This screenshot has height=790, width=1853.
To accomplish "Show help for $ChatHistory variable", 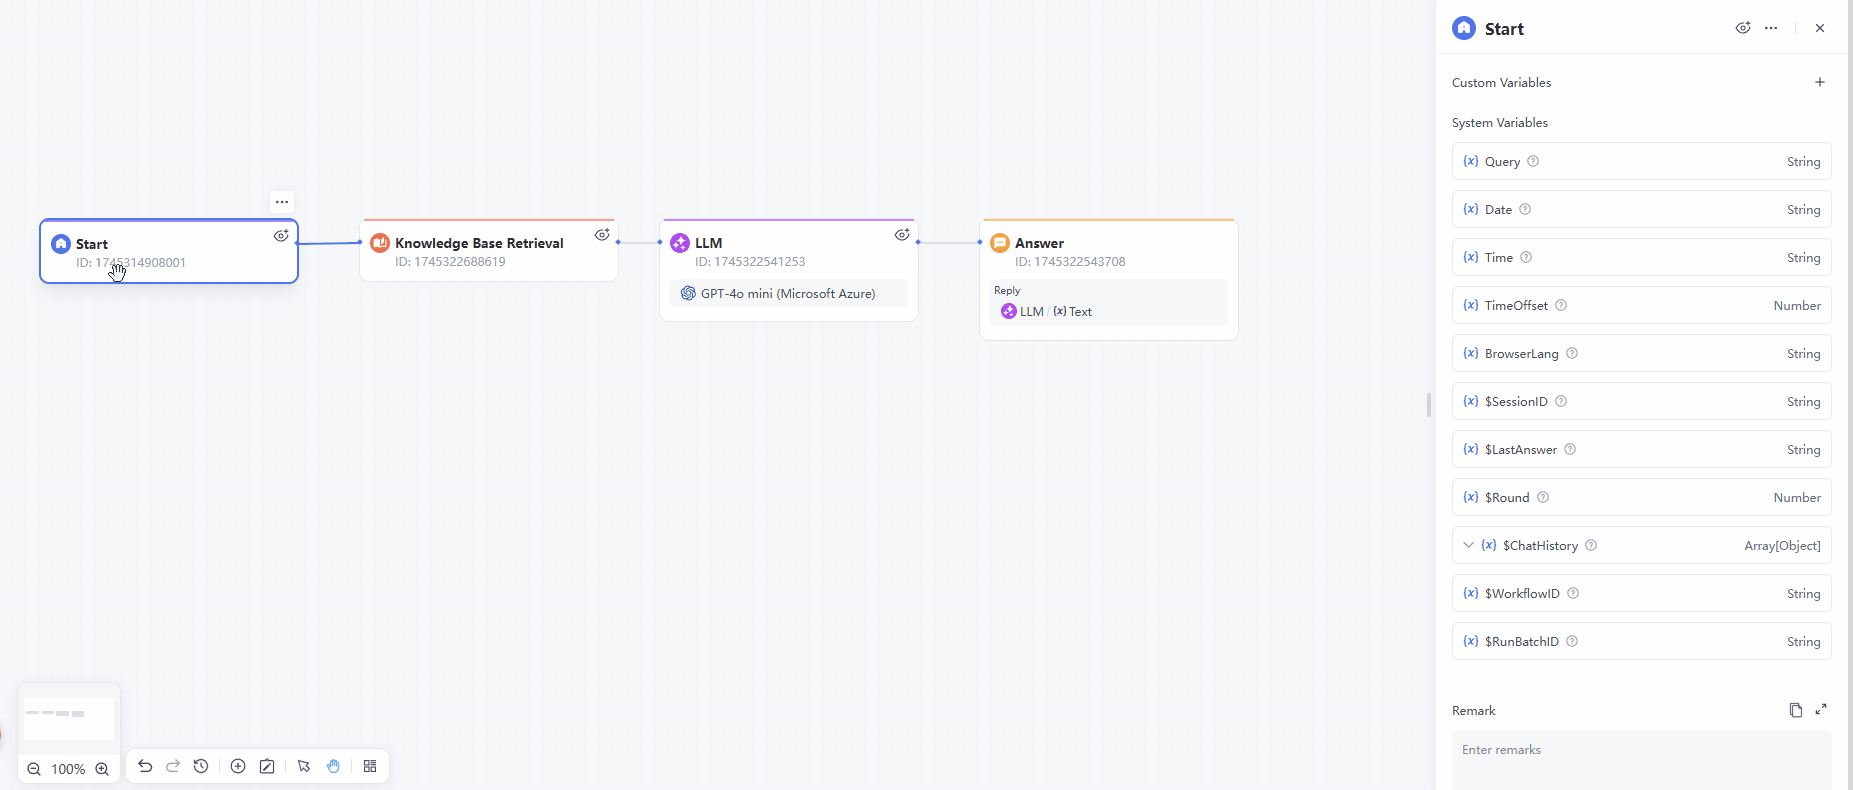I will [1591, 545].
